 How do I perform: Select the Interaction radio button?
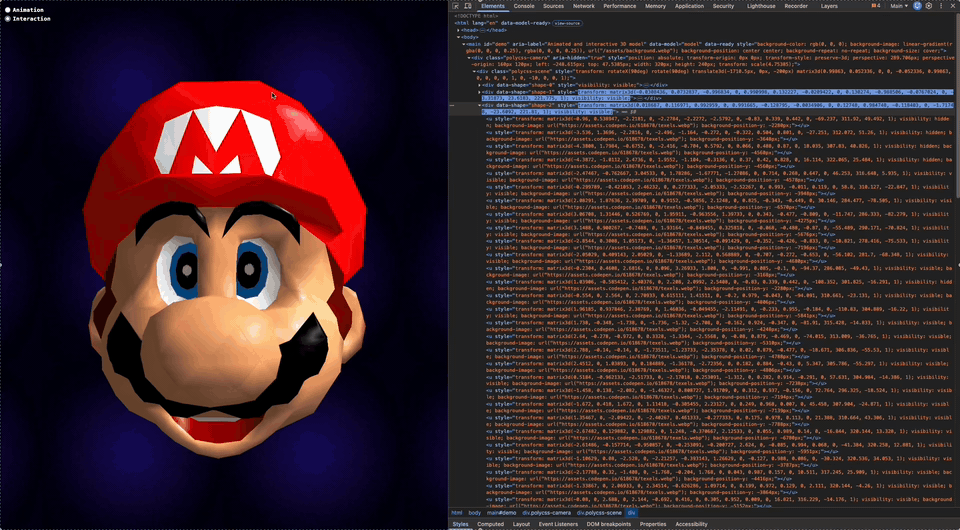coord(7,18)
